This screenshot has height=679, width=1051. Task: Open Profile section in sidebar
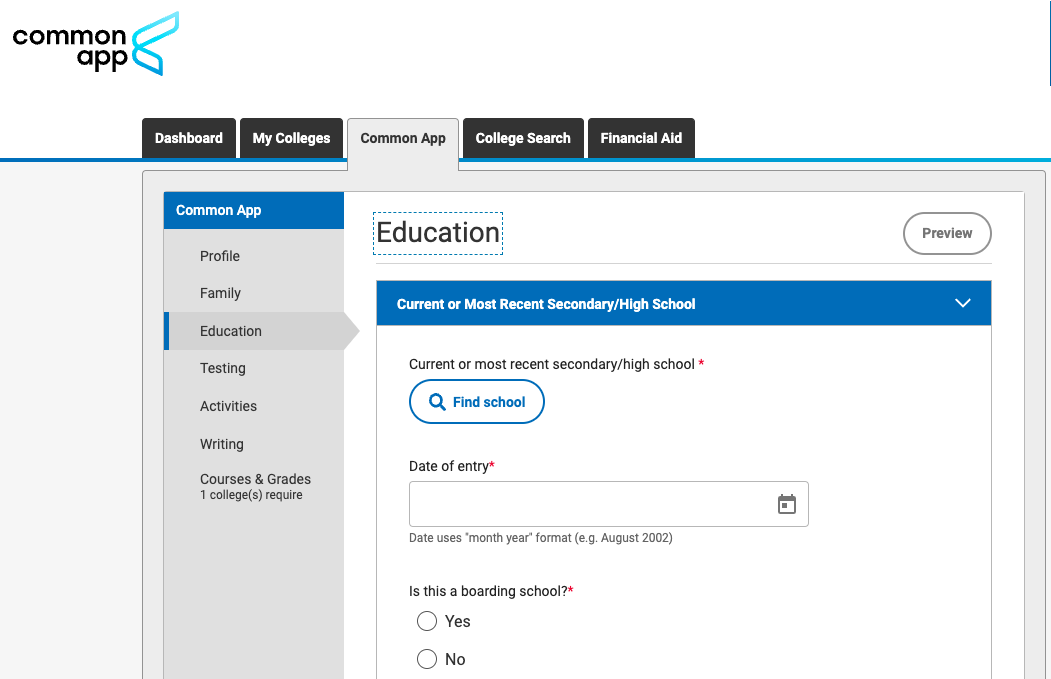220,256
